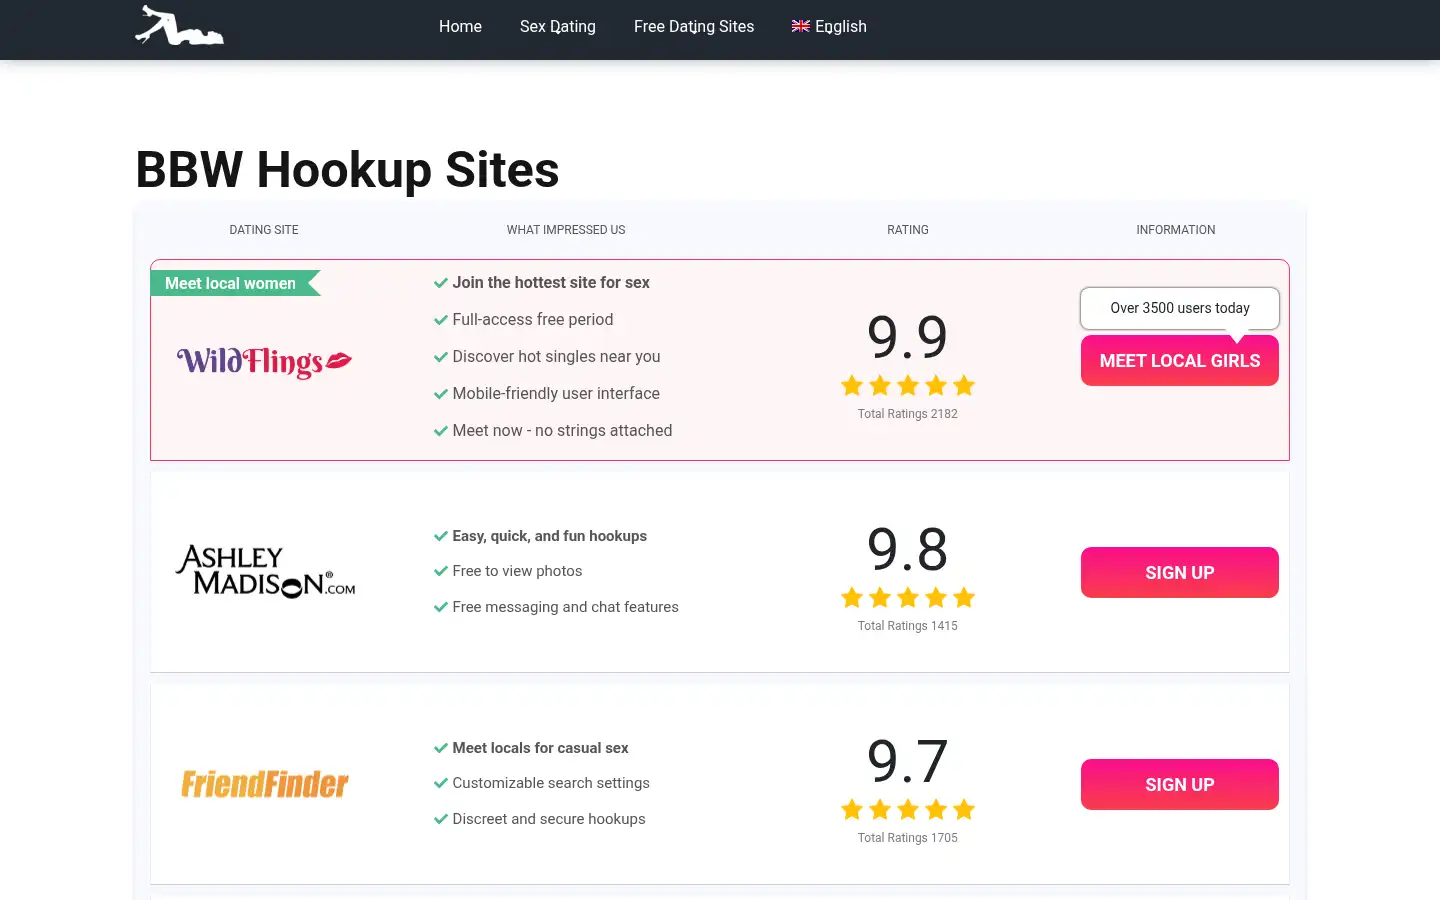The height and width of the screenshot is (900, 1440).
Task: Click the WildFlings star rating
Action: [908, 385]
